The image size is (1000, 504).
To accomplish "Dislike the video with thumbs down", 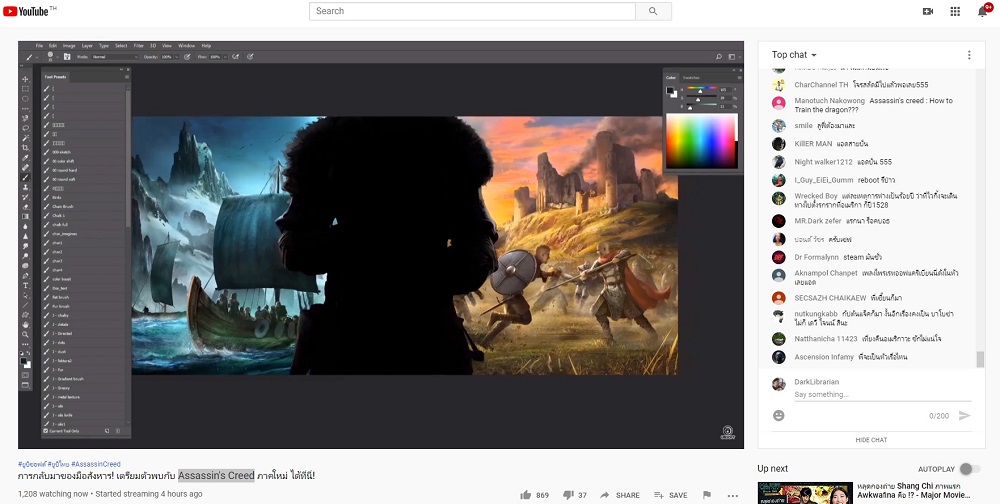I will (568, 495).
